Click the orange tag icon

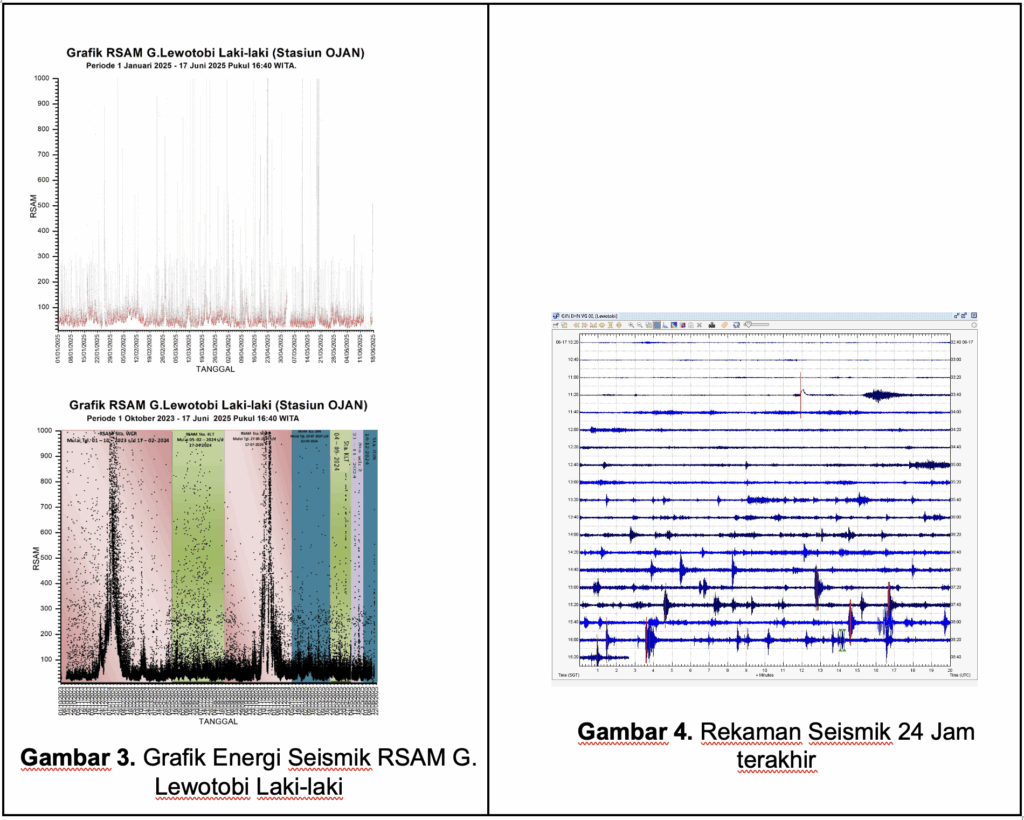click(x=724, y=325)
